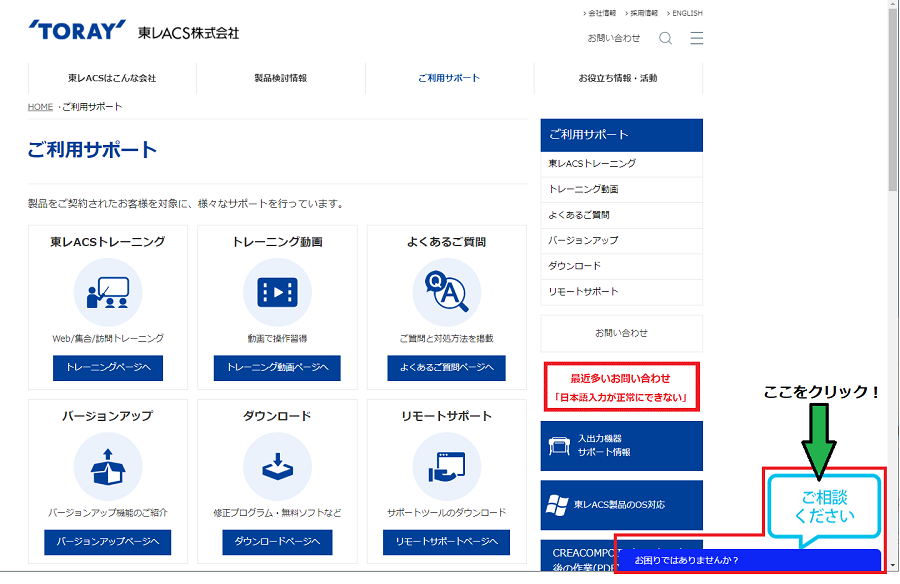The width and height of the screenshot is (900, 584).
Task: Open the hamburger menu icon
Action: pyautogui.click(x=696, y=38)
